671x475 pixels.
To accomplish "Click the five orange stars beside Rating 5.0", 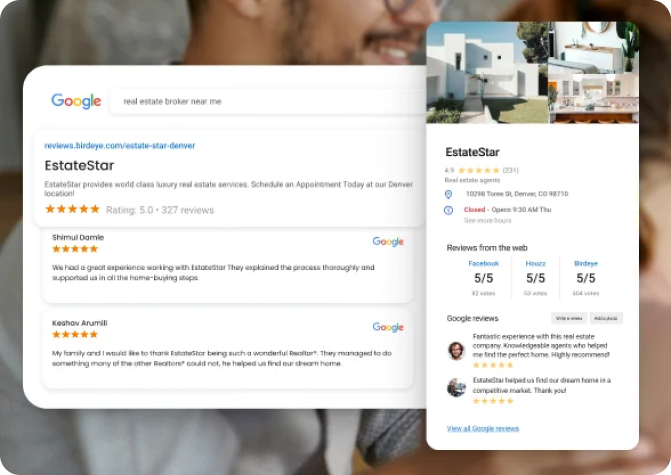I will click(x=72, y=209).
